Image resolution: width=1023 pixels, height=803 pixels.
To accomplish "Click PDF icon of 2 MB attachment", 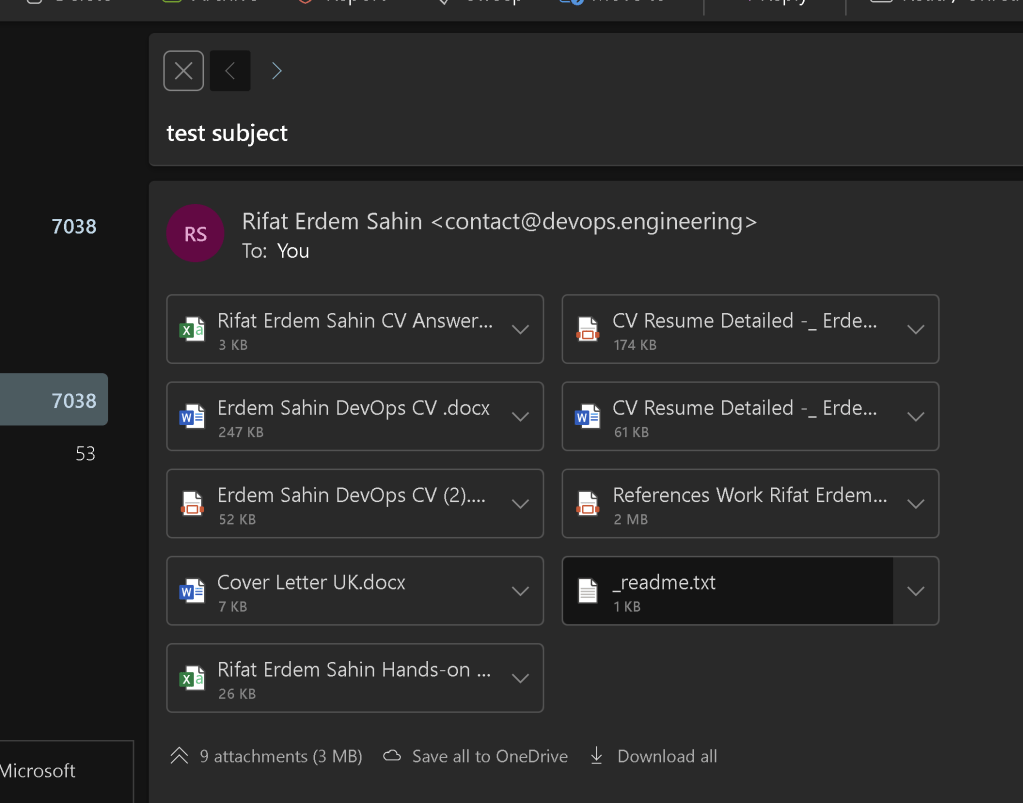I will tap(587, 504).
